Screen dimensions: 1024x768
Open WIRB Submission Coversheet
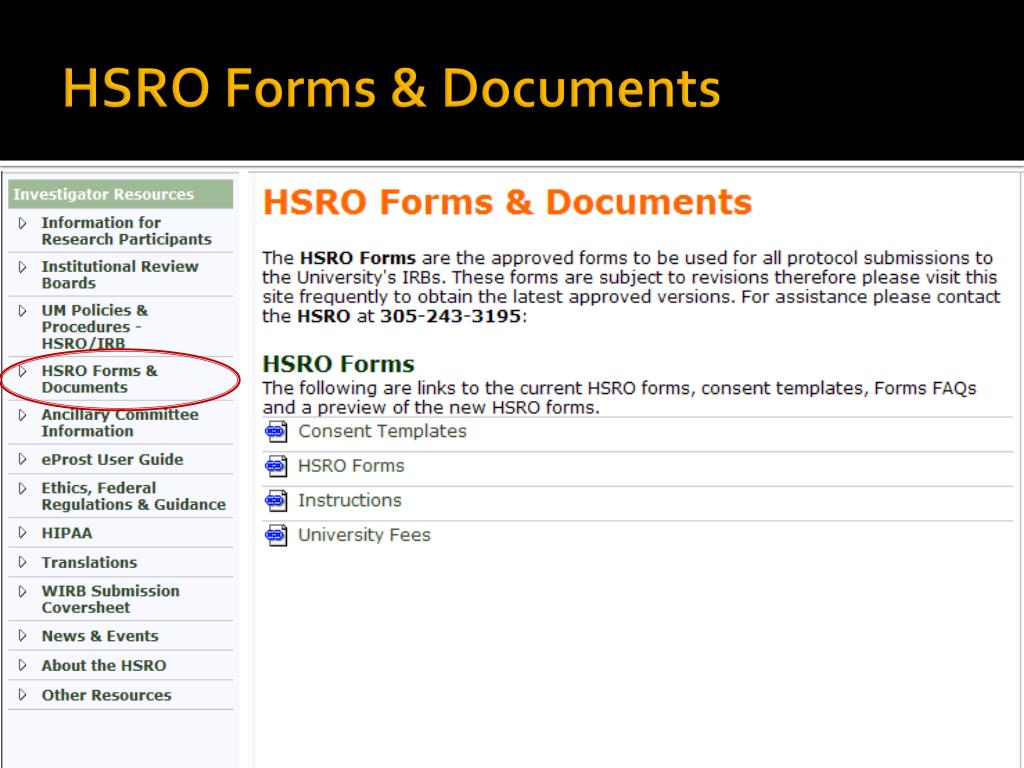pyautogui.click(x=110, y=600)
